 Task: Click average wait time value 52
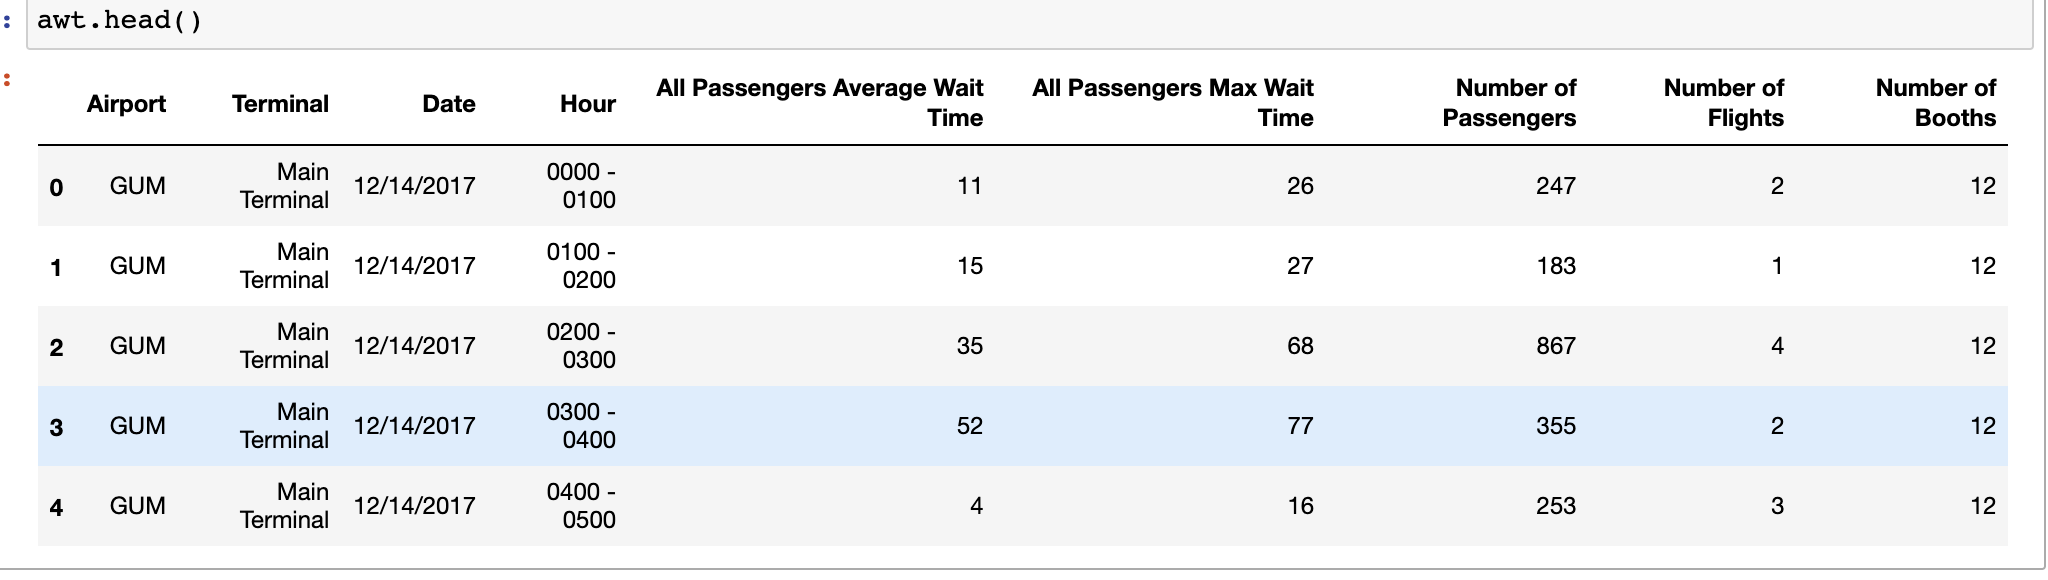point(970,426)
